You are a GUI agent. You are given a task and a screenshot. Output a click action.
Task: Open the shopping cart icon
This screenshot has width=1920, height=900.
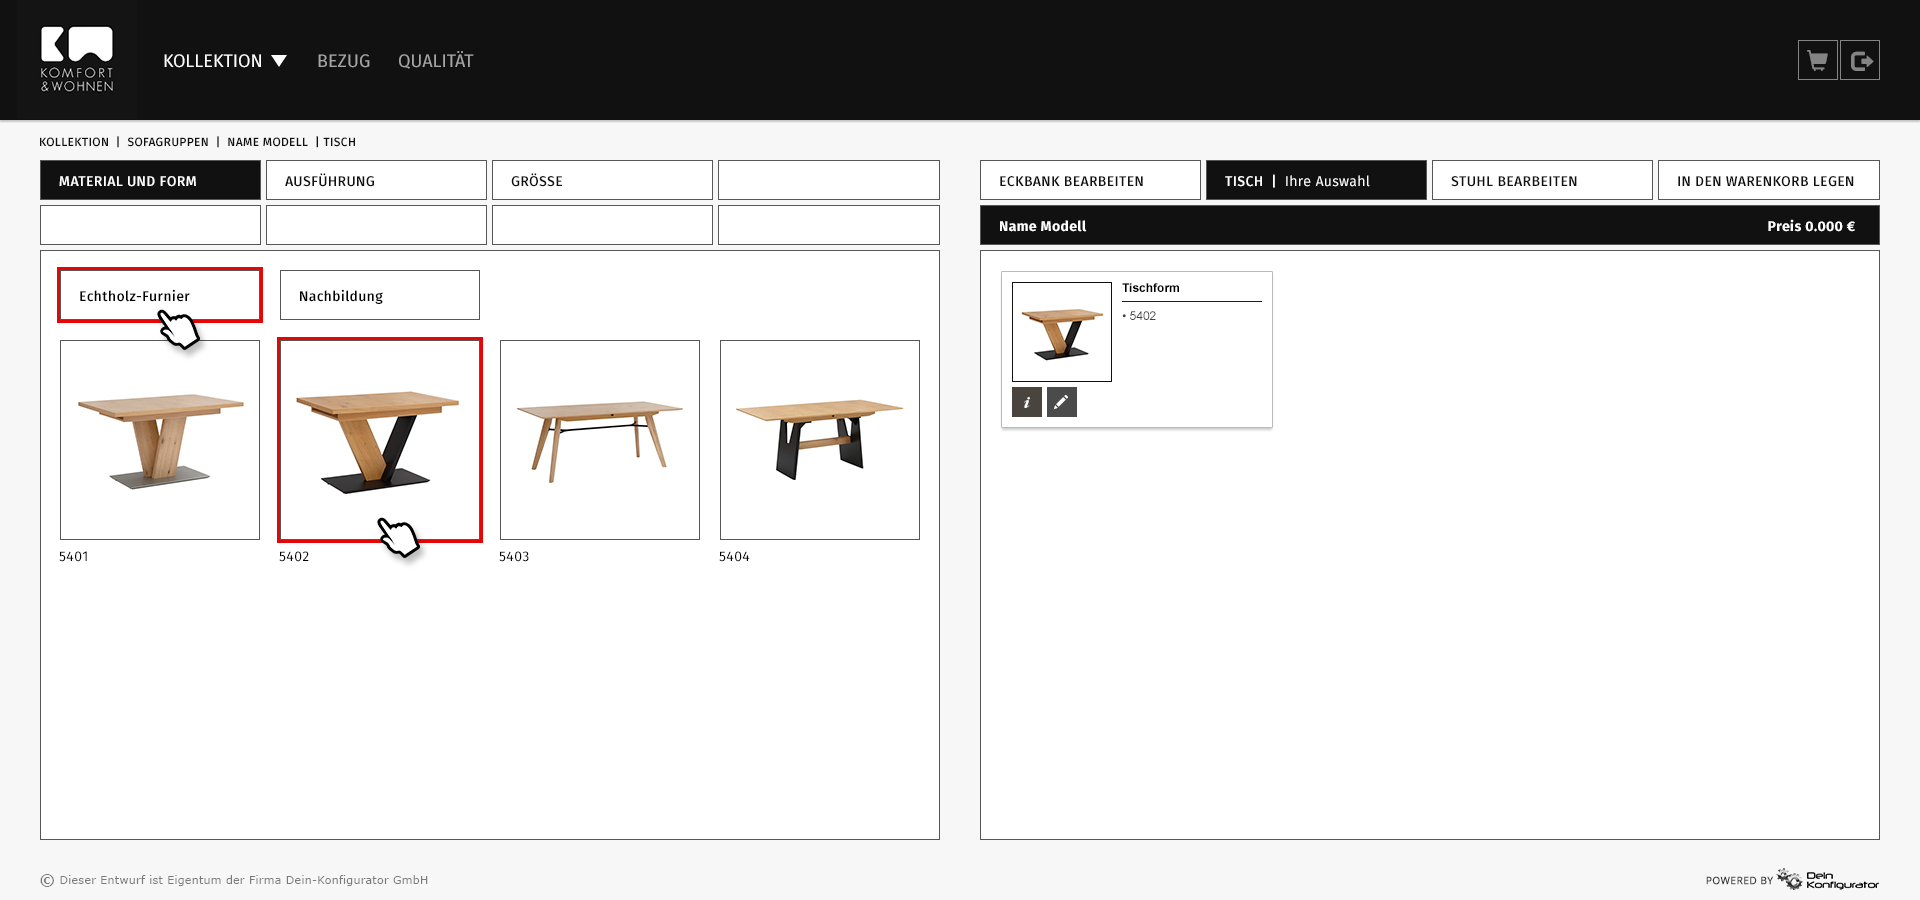pyautogui.click(x=1817, y=61)
